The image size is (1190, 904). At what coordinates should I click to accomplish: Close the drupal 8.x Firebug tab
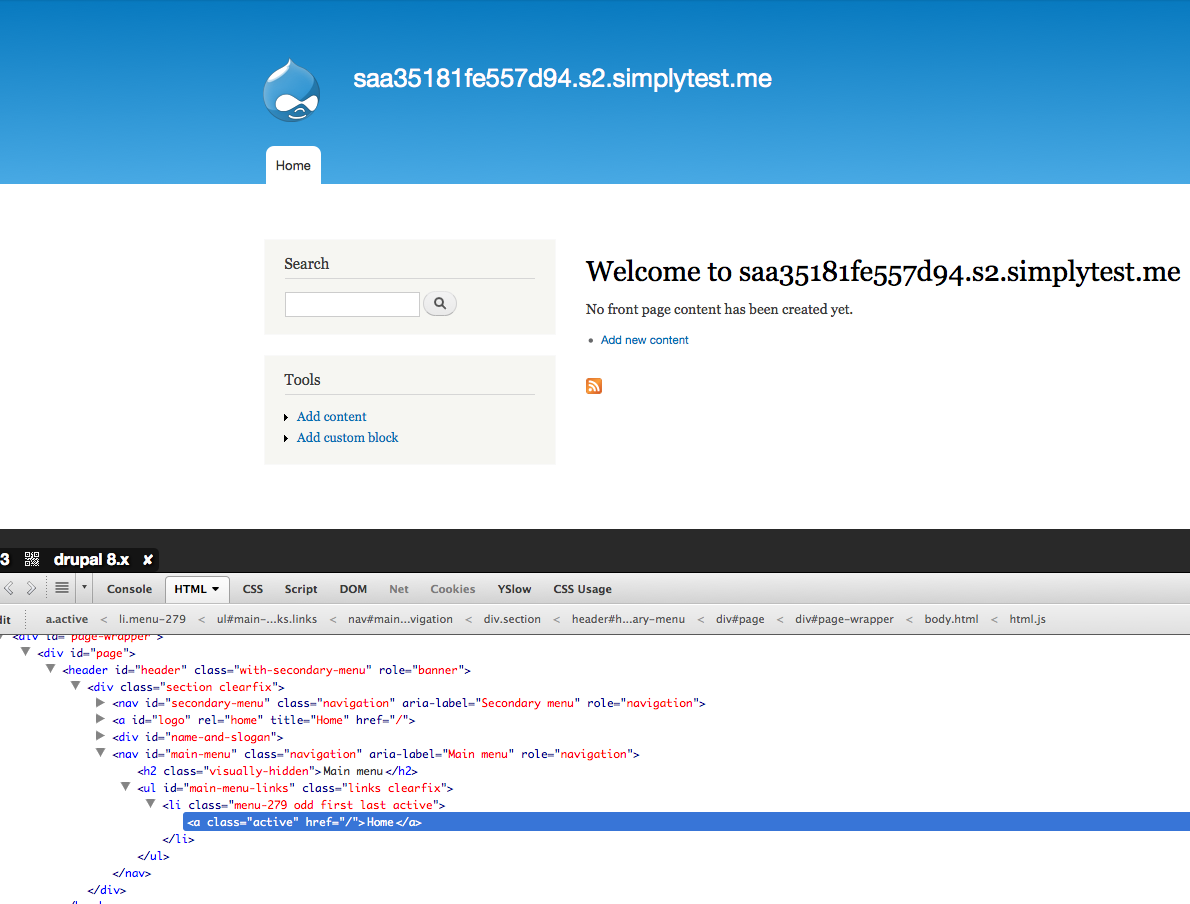tap(147, 560)
